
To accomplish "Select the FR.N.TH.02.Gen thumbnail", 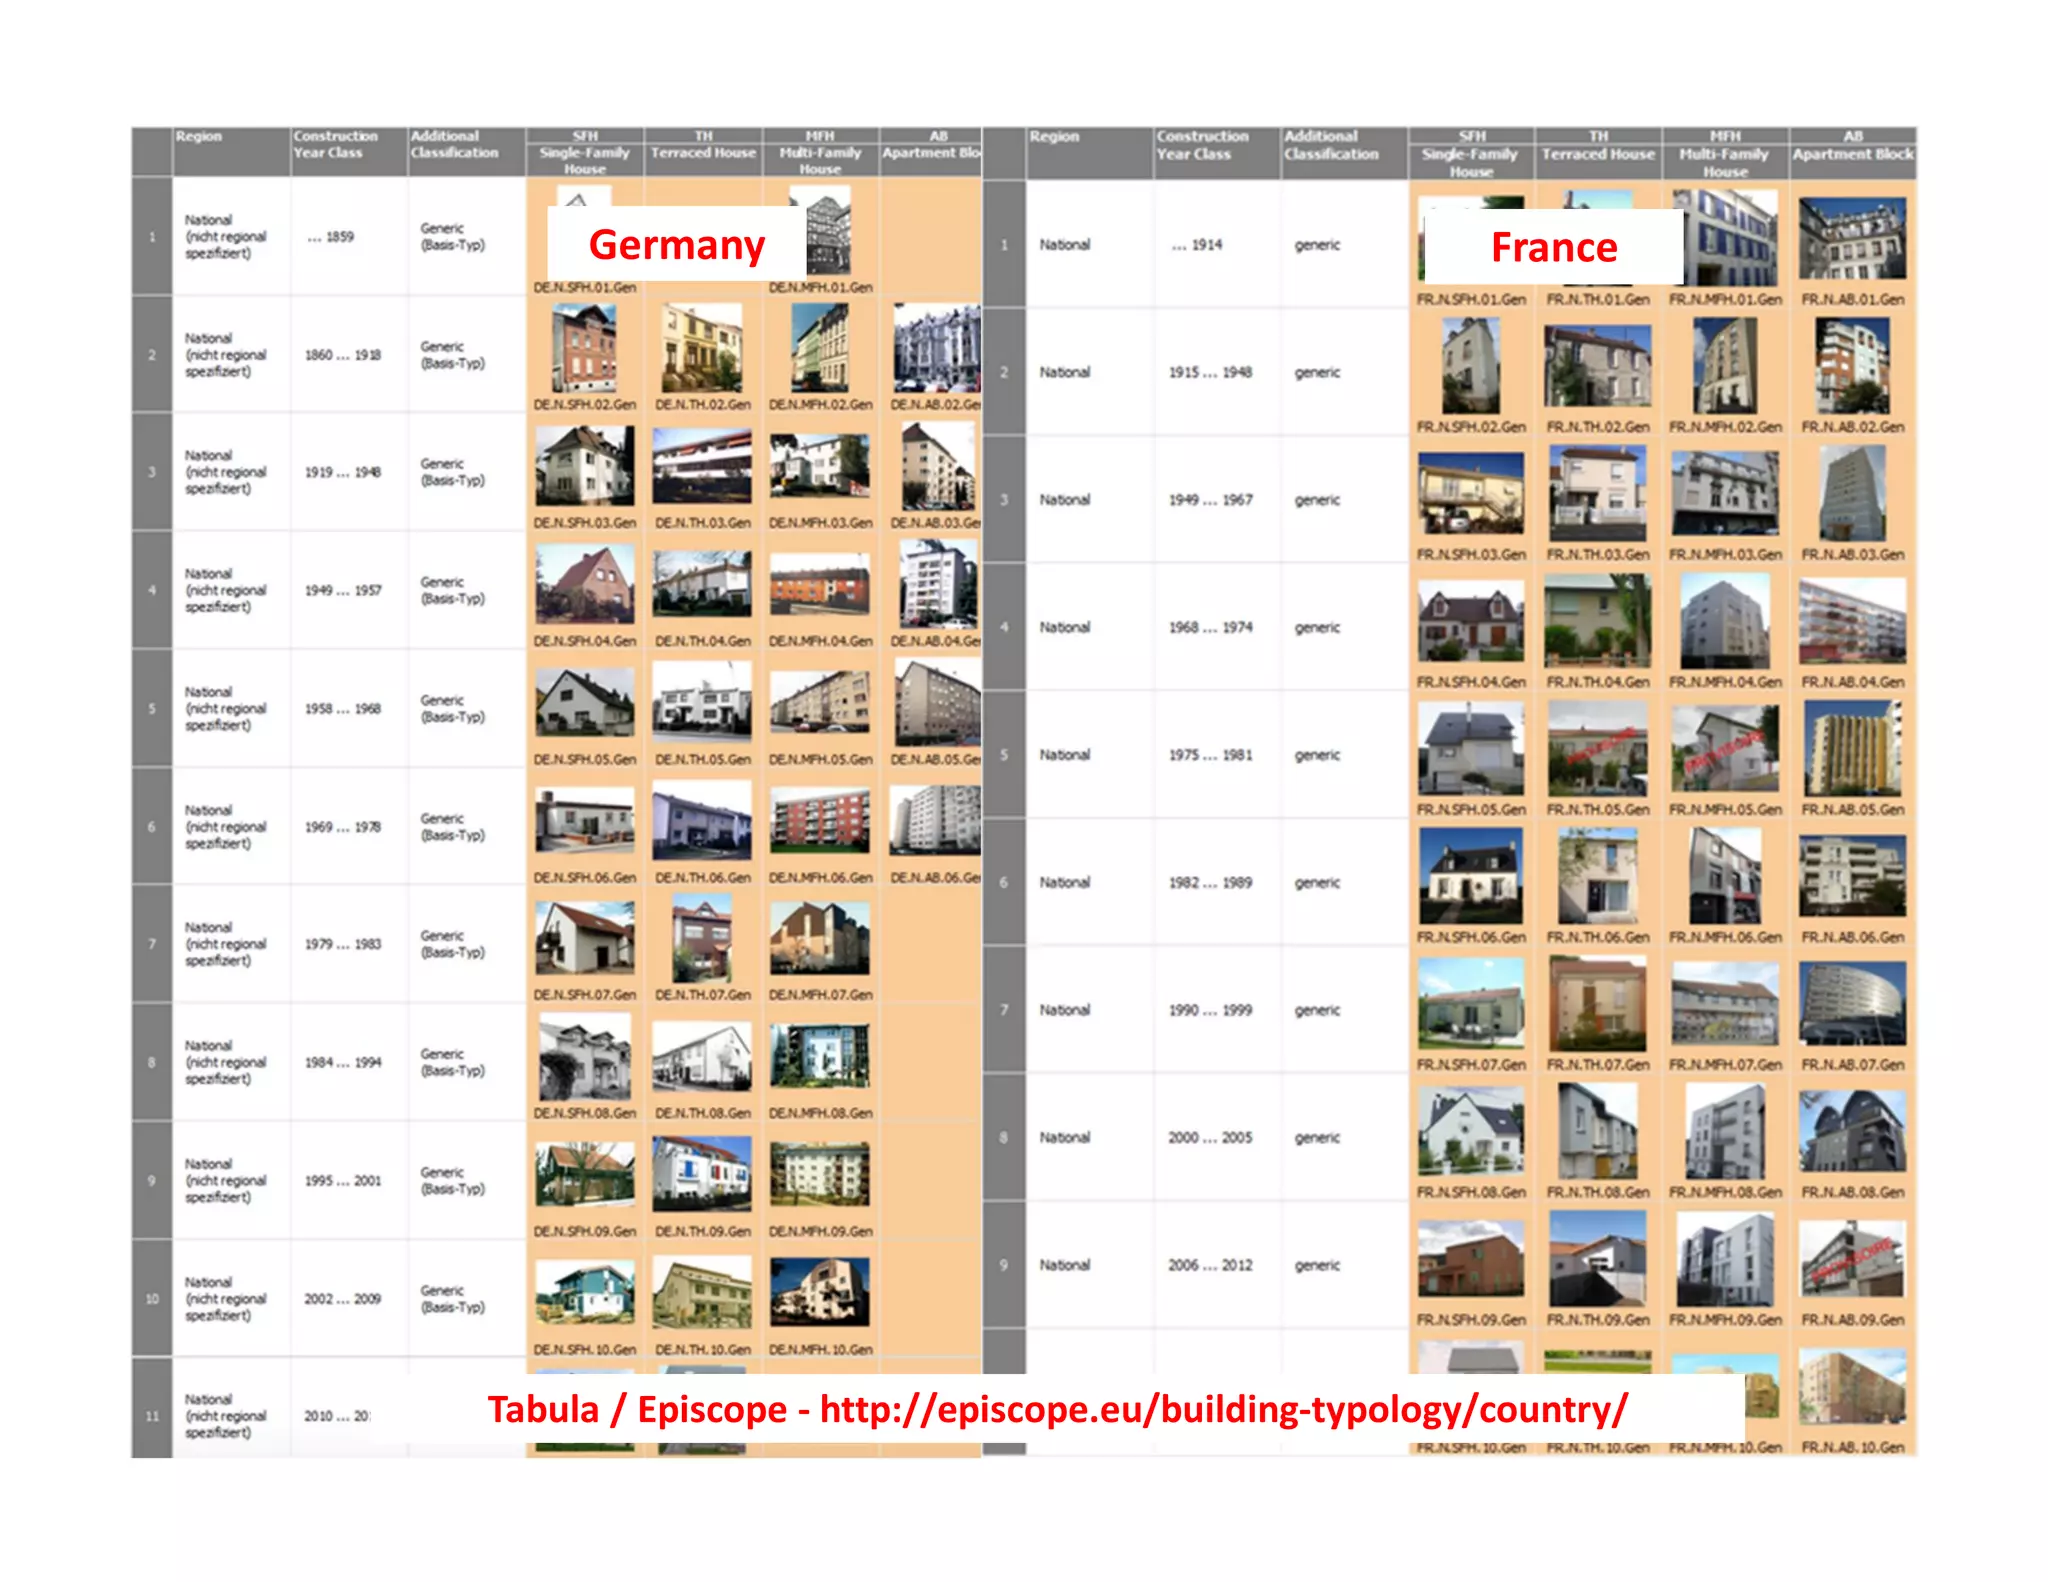I will (x=1597, y=365).
